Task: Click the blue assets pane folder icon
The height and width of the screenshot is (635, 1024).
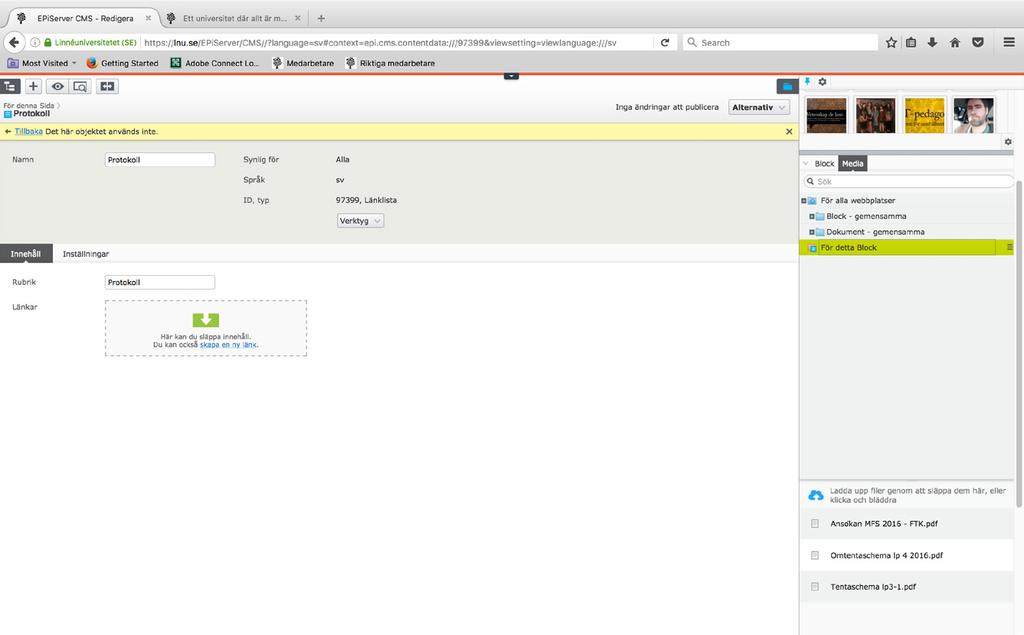Action: point(787,86)
